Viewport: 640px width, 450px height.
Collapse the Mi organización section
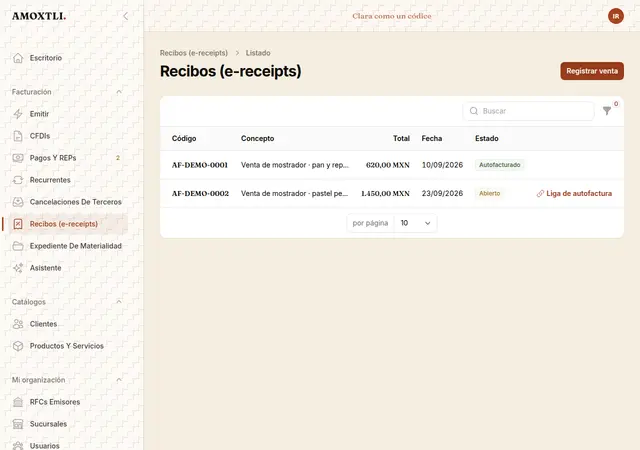(119, 380)
